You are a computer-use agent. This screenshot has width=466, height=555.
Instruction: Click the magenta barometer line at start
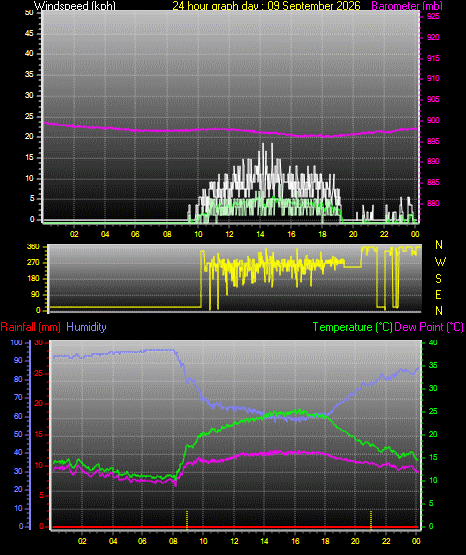46,123
